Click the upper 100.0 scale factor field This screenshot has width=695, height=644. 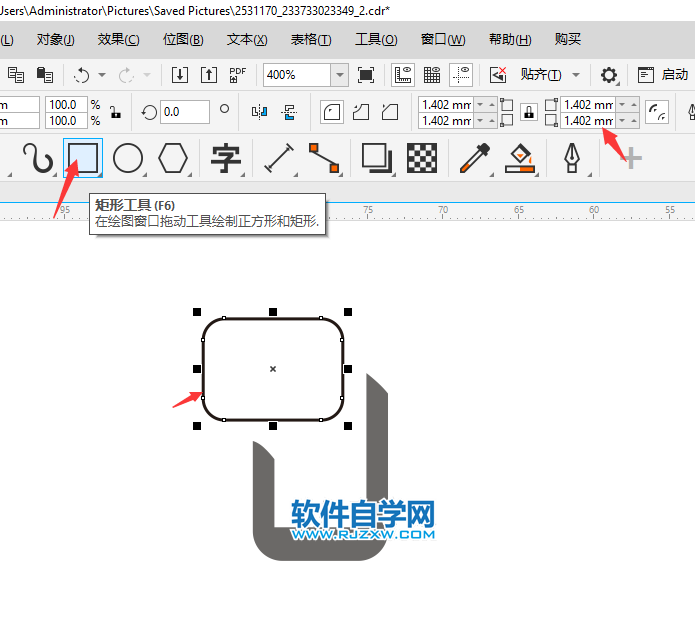click(x=66, y=105)
